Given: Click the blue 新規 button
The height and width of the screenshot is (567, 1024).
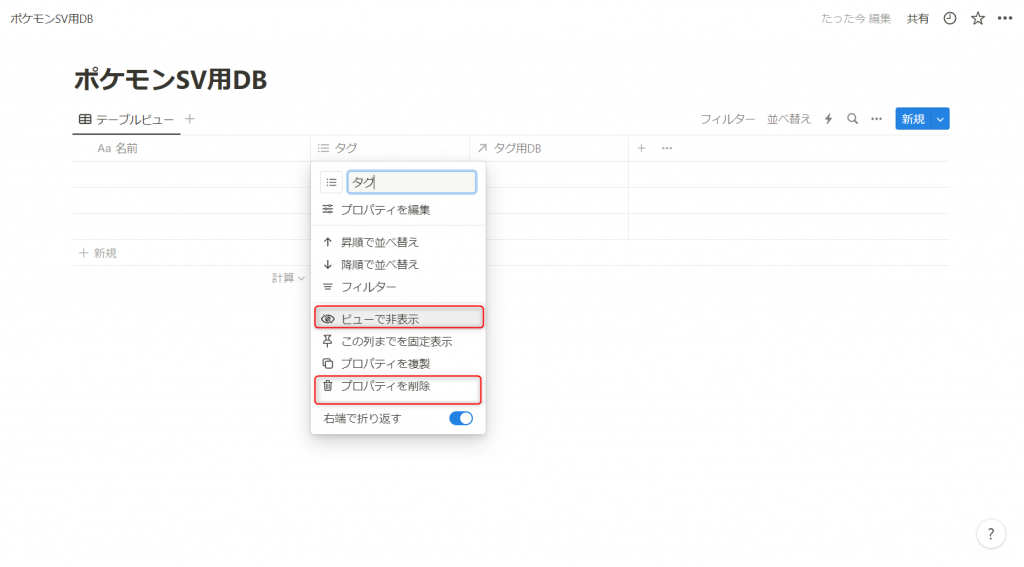Looking at the screenshot, I should point(913,119).
